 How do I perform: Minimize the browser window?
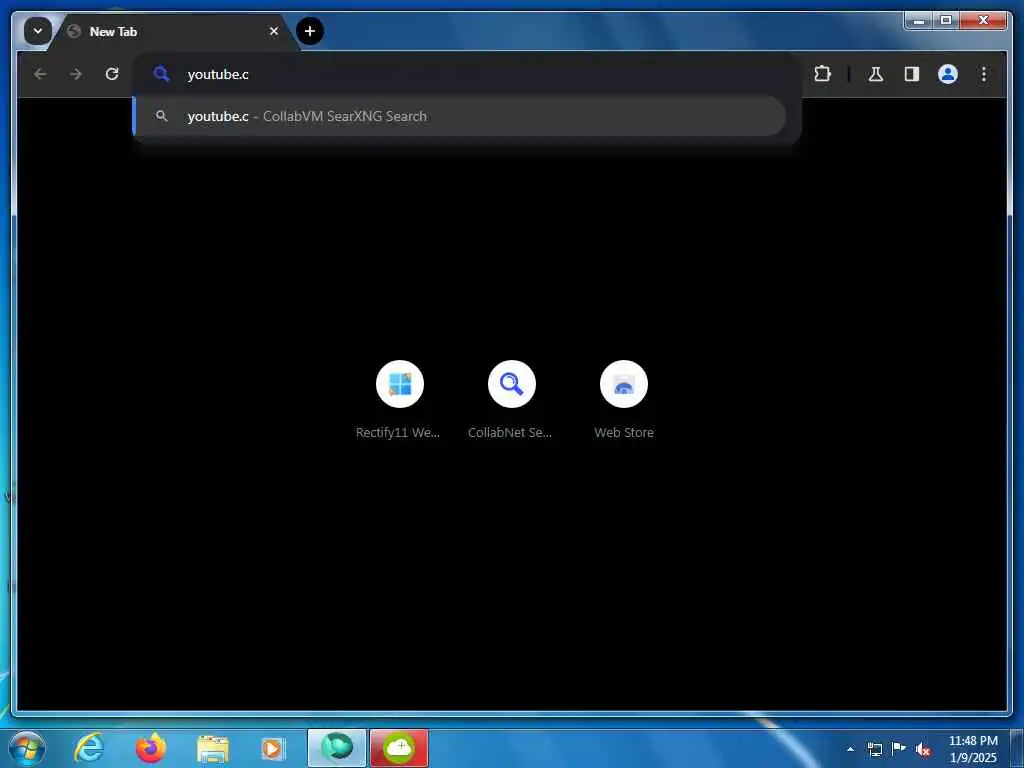coord(919,21)
